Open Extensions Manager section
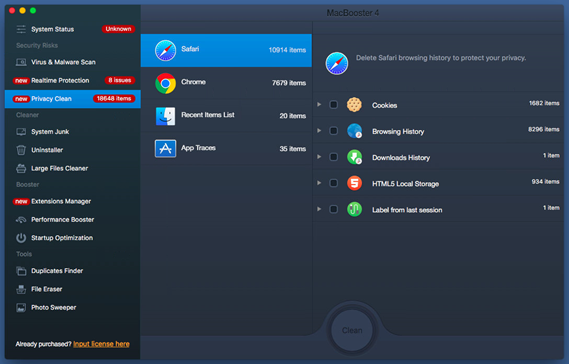 (73, 201)
